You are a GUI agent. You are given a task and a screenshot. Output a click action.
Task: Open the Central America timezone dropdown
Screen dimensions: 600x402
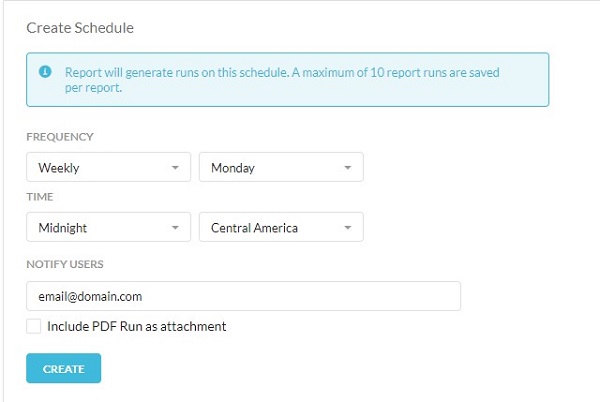(x=281, y=227)
